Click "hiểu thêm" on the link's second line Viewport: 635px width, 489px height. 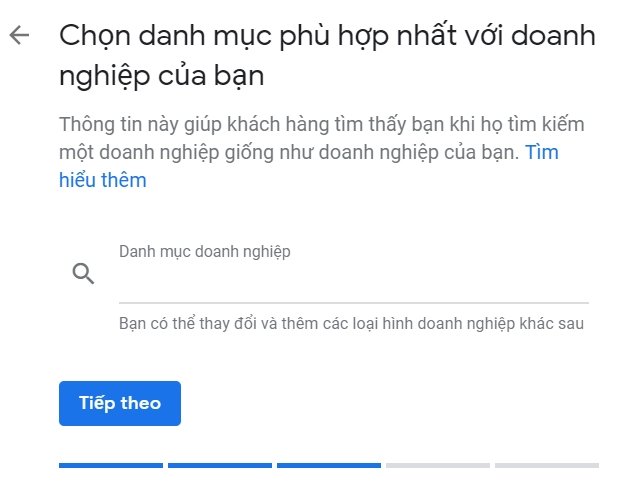click(102, 181)
